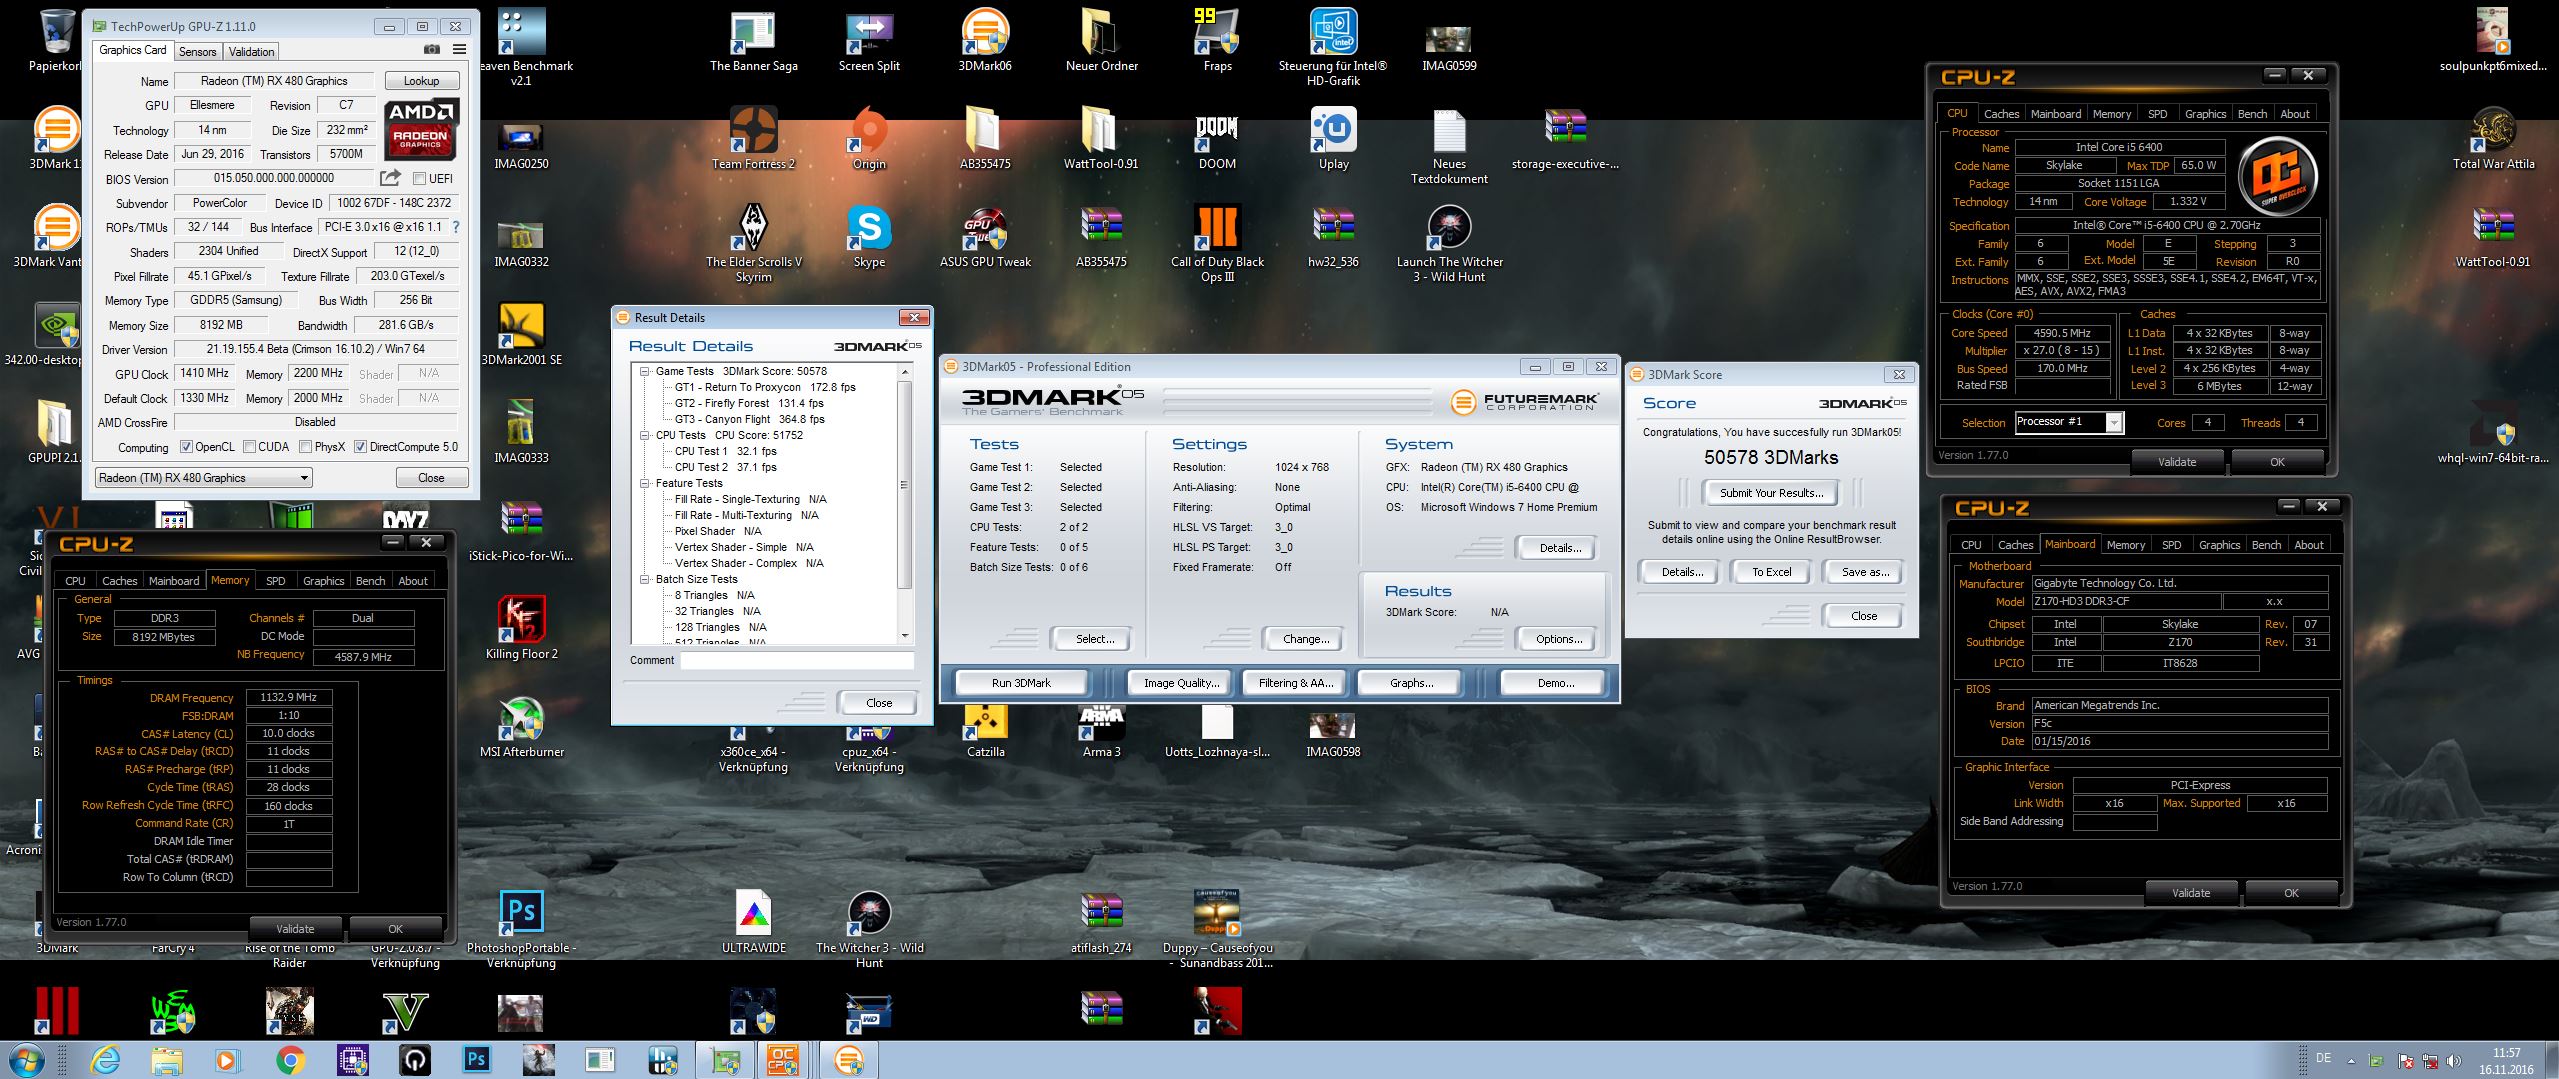This screenshot has width=2559, height=1079.
Task: Open Memory tab in bottom-right CPU-Z window
Action: click(2125, 545)
